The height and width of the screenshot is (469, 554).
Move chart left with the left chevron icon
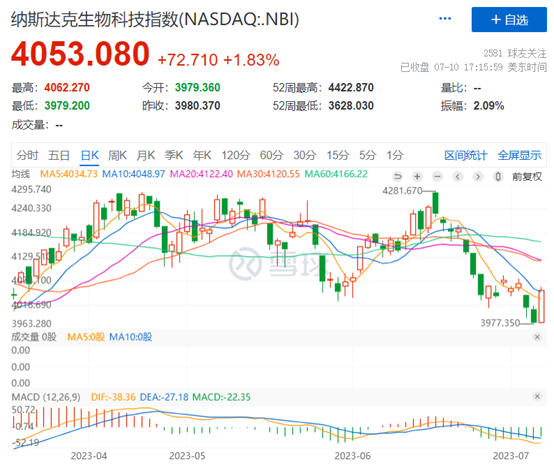(x=458, y=176)
